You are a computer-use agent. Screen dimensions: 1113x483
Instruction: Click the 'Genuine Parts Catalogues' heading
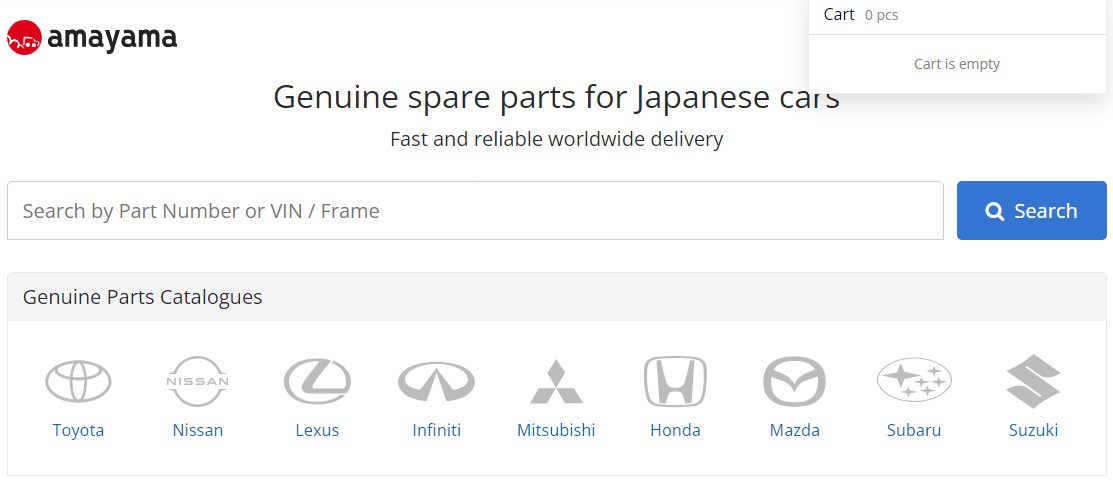(x=143, y=296)
